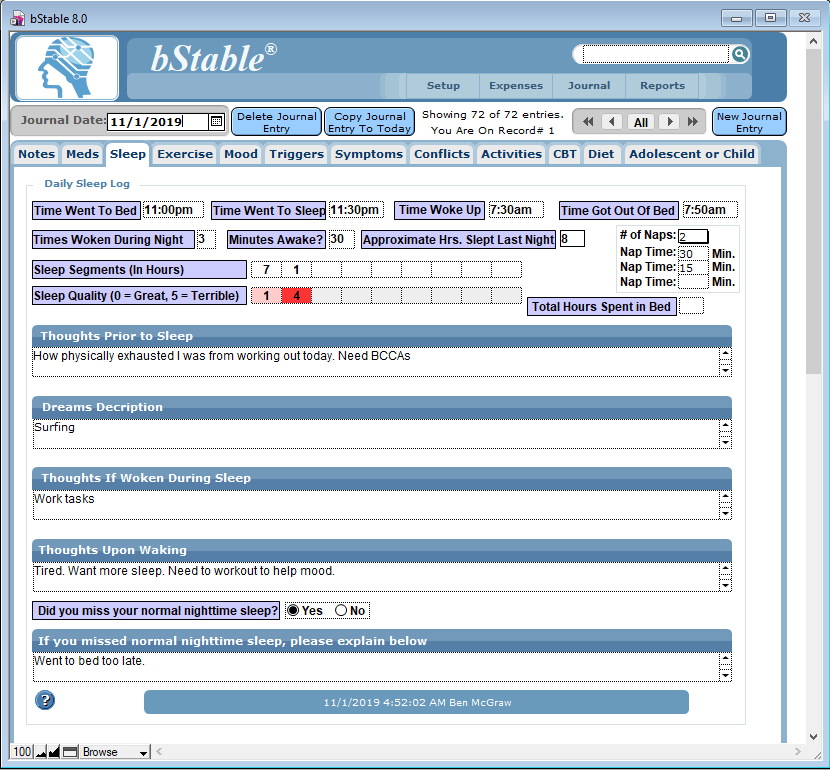Viewport: 830px width, 770px height.
Task: Click Delete Journal Entry button
Action: coord(276,122)
